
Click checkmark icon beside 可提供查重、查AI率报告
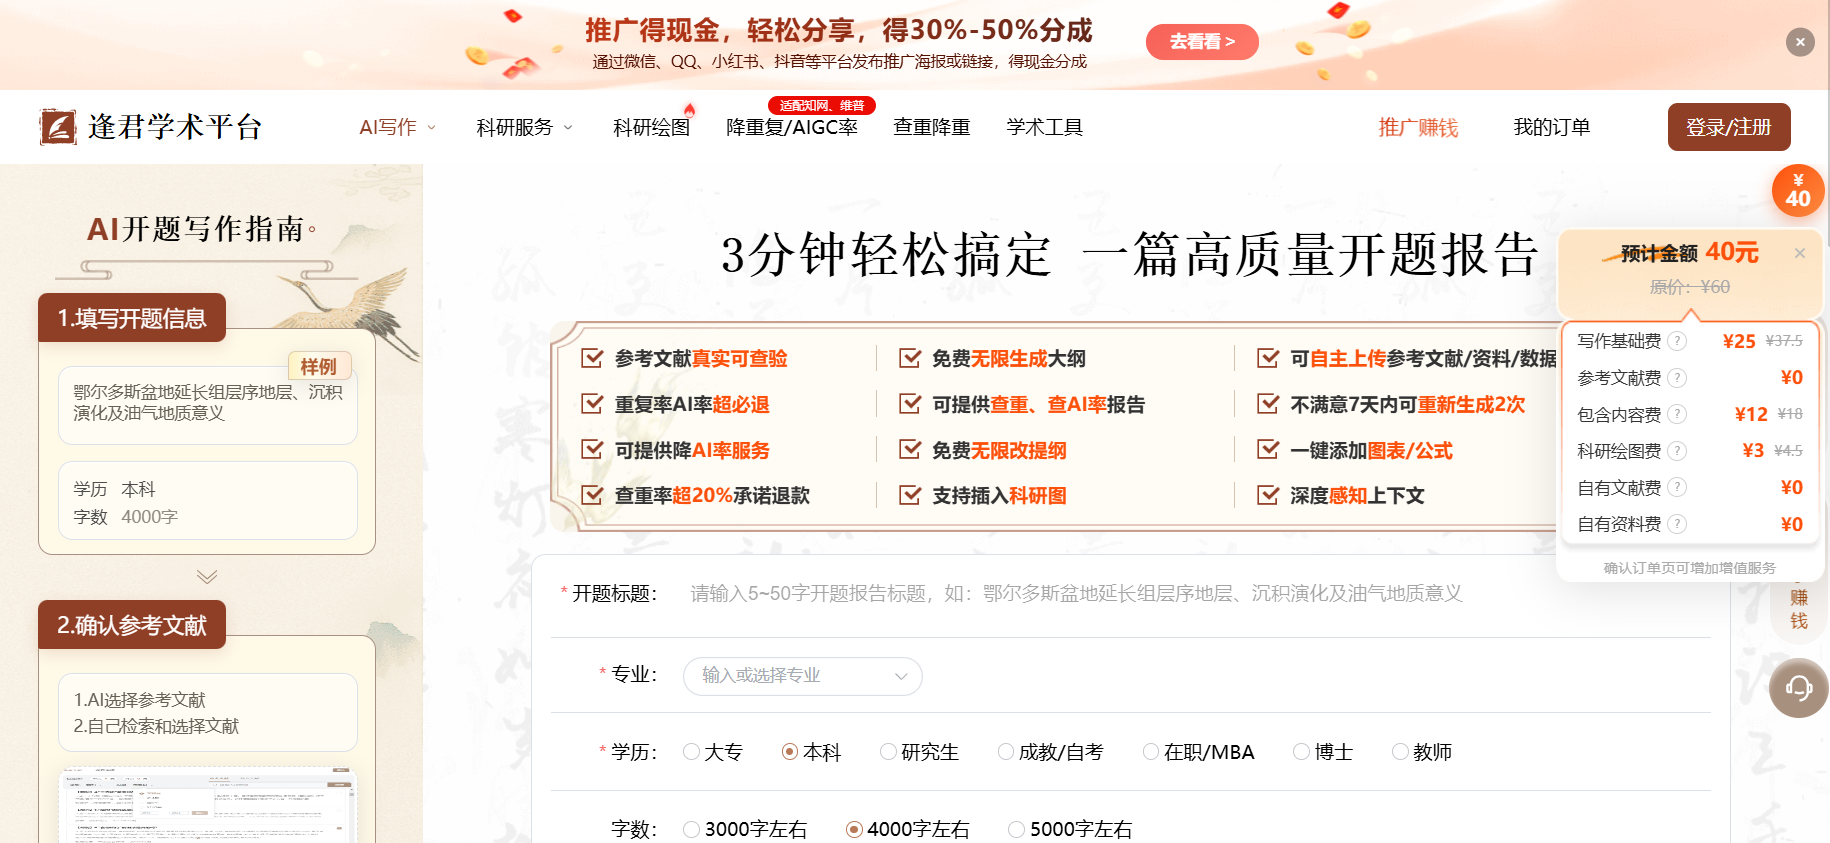coord(910,404)
